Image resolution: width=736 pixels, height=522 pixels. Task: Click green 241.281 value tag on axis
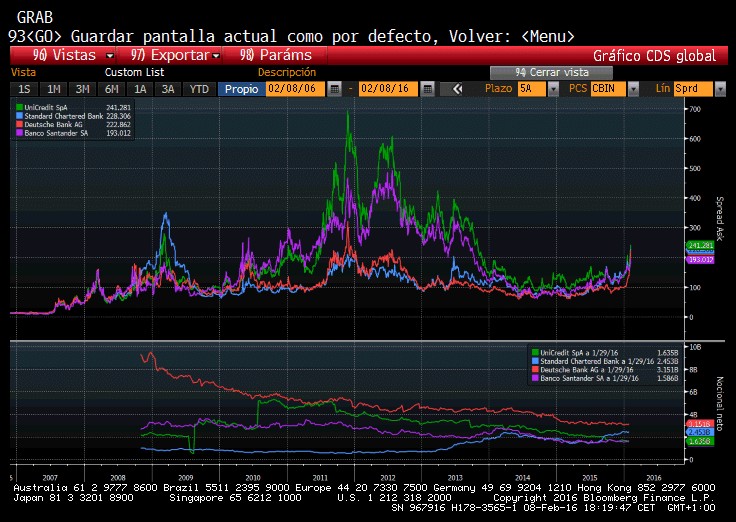tap(699, 245)
